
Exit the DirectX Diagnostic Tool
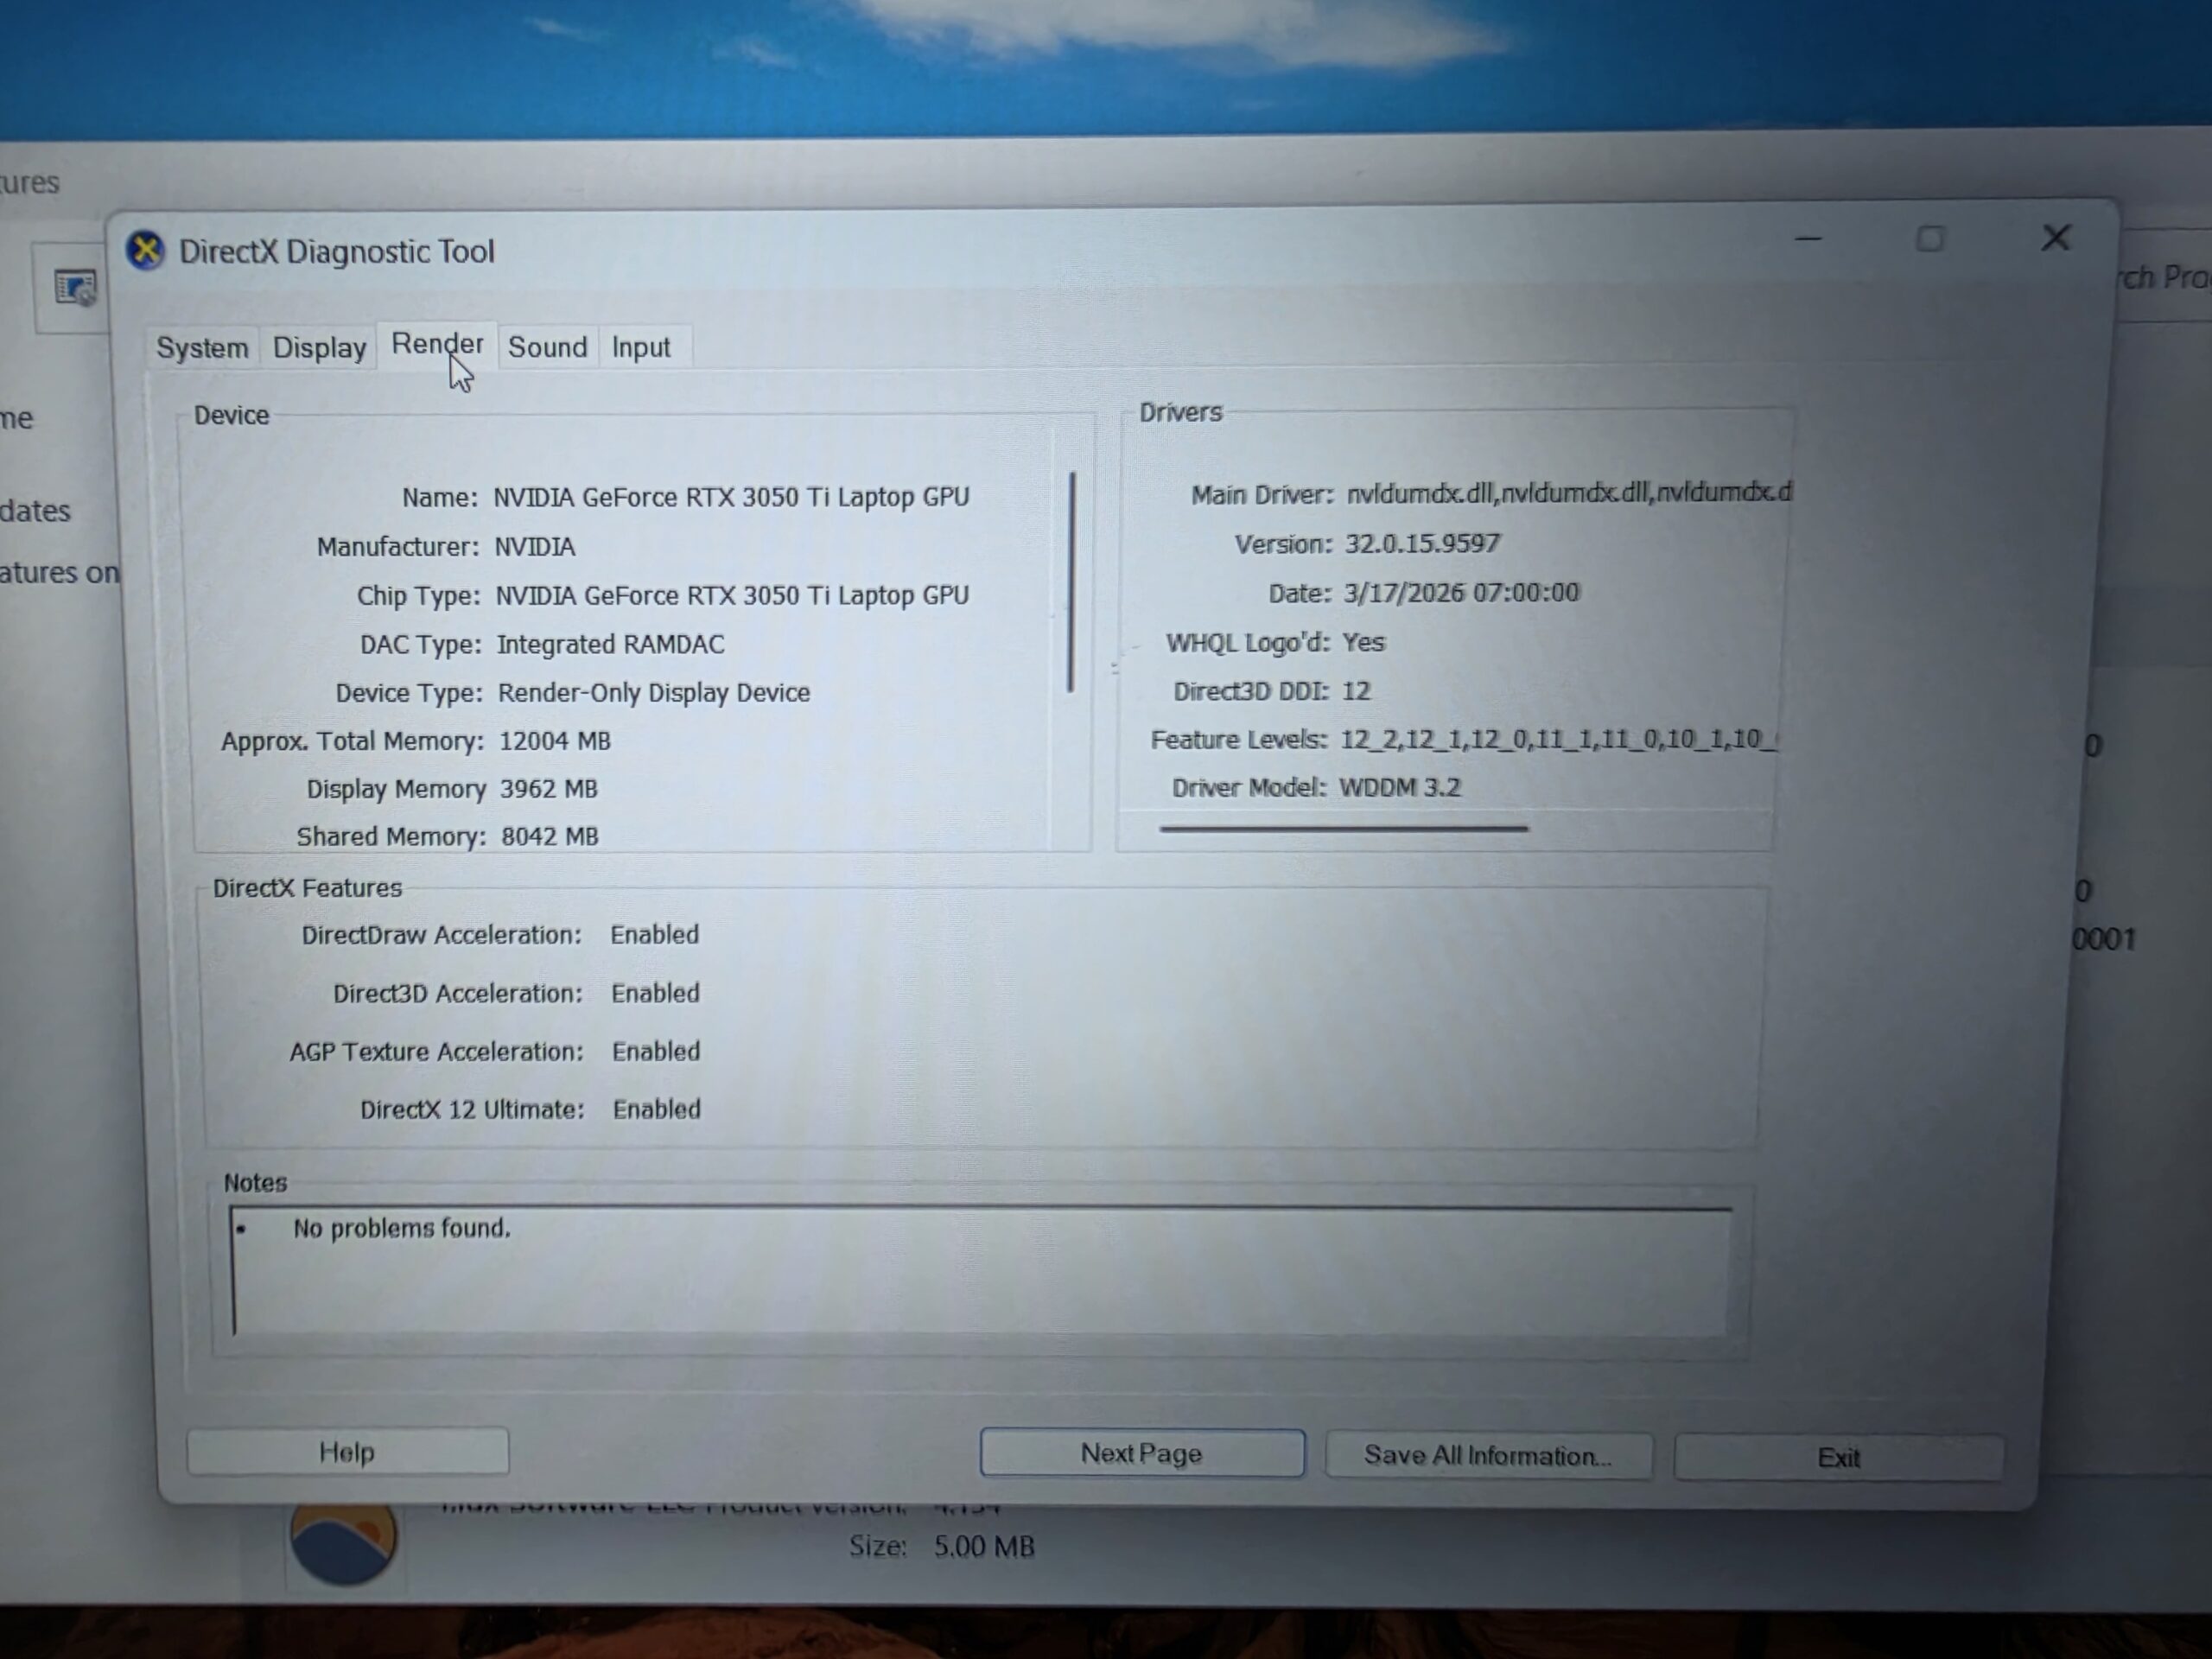(x=1838, y=1458)
